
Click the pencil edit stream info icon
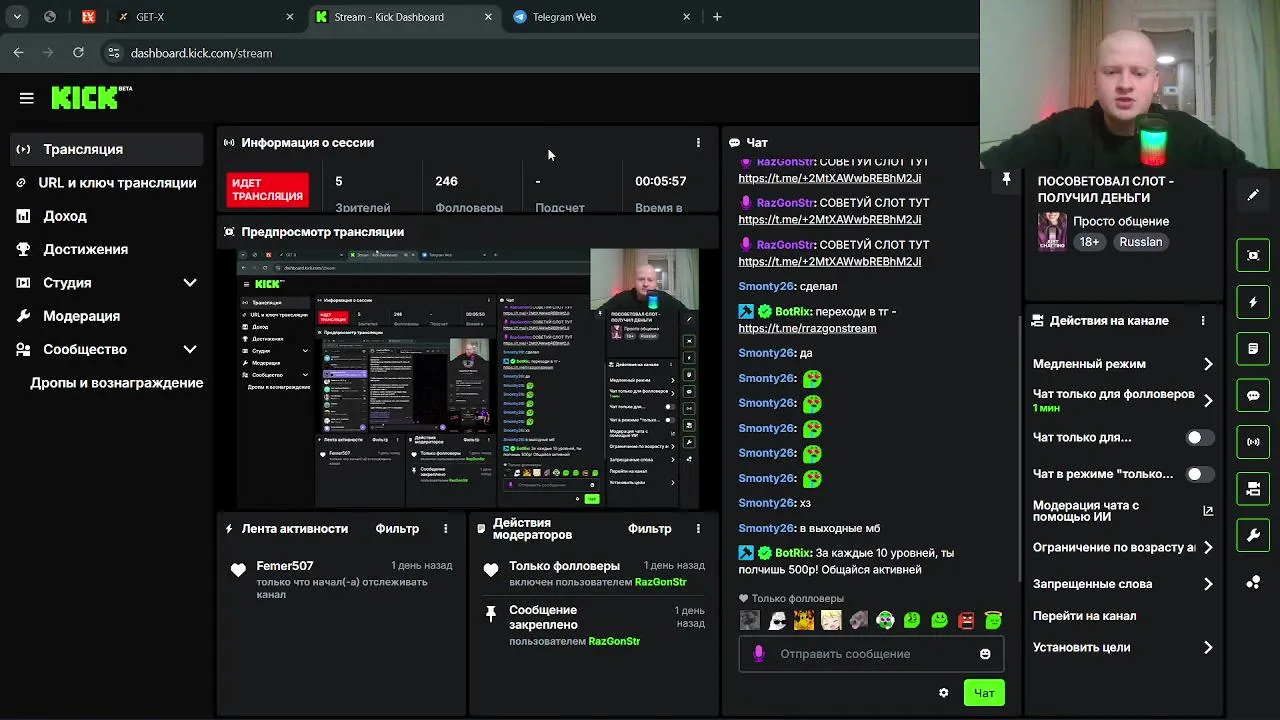click(x=1253, y=195)
